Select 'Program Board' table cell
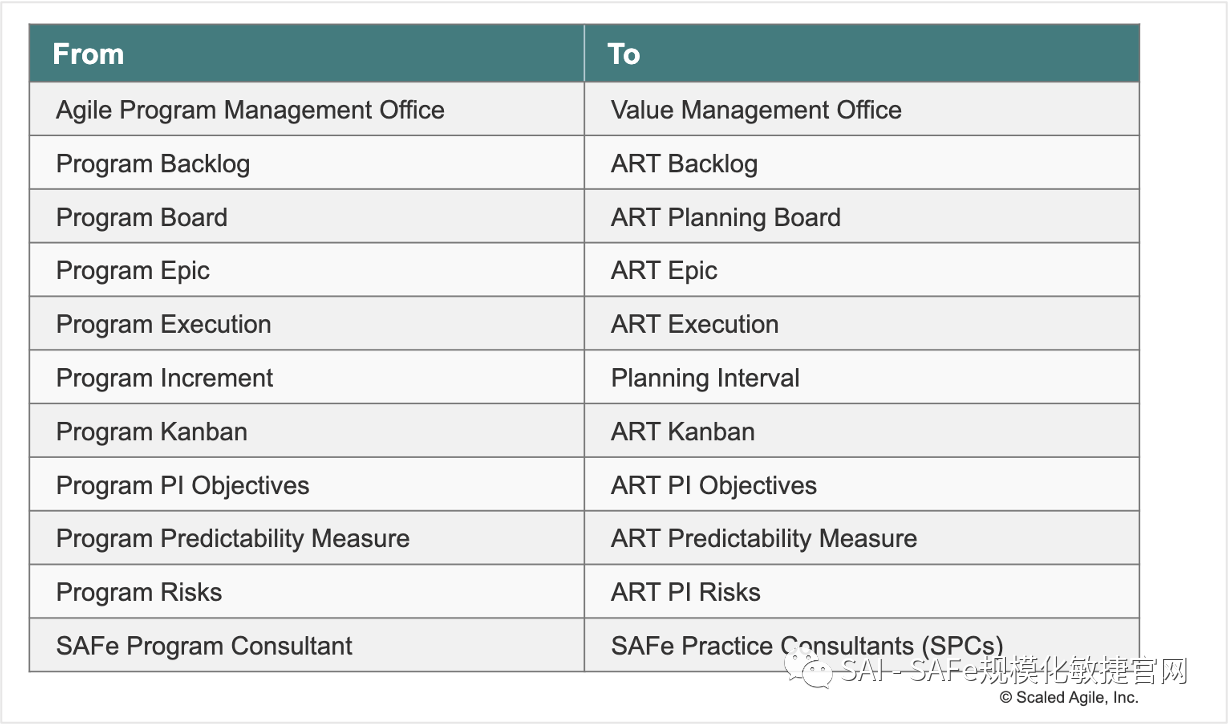This screenshot has height=724, width=1228. pos(142,218)
